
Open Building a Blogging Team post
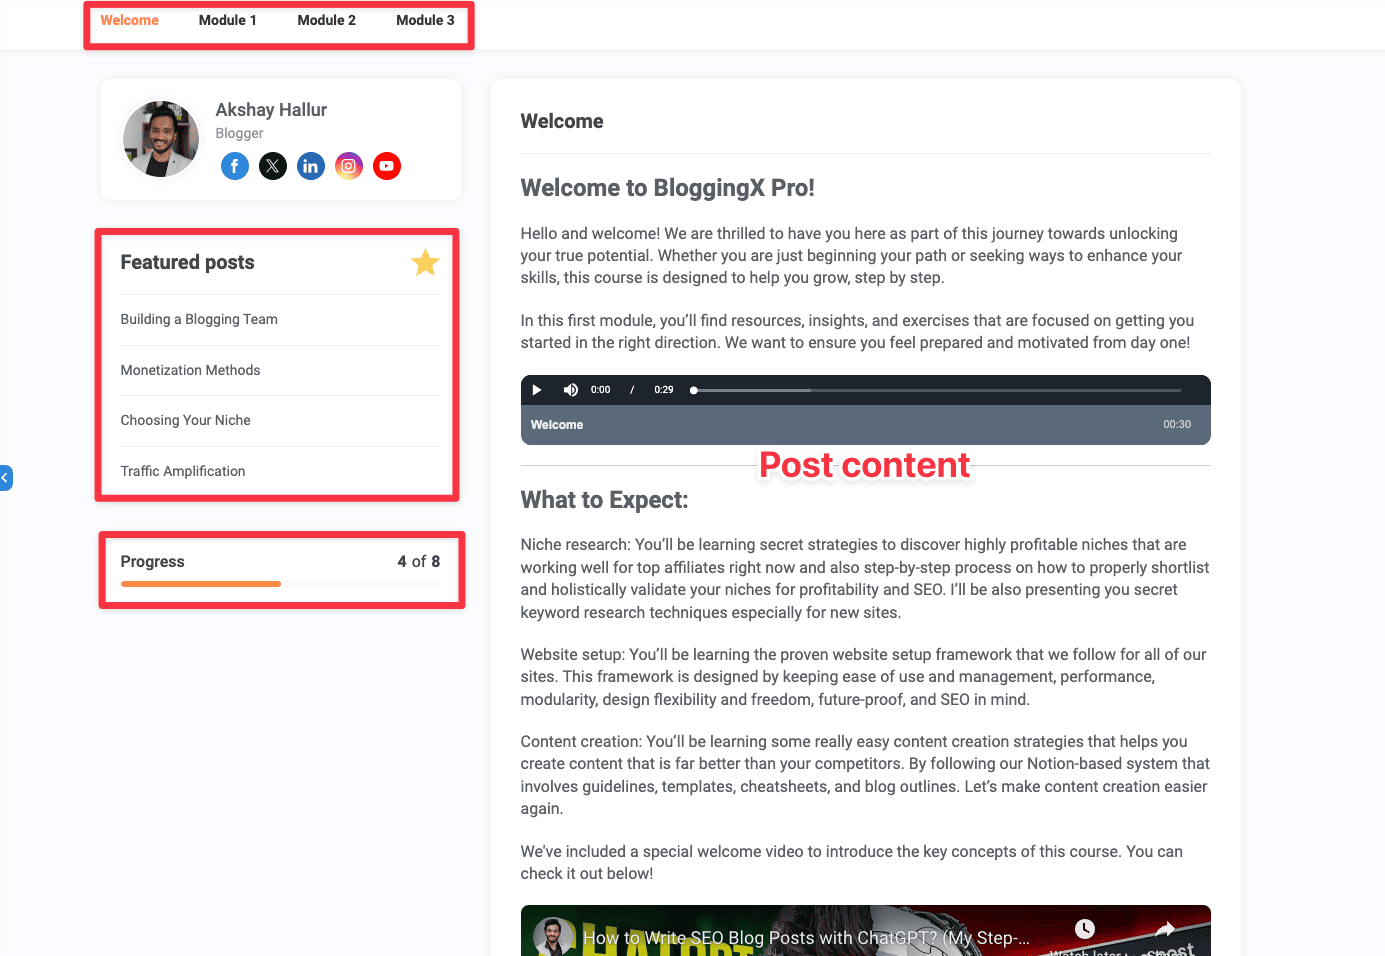point(199,319)
